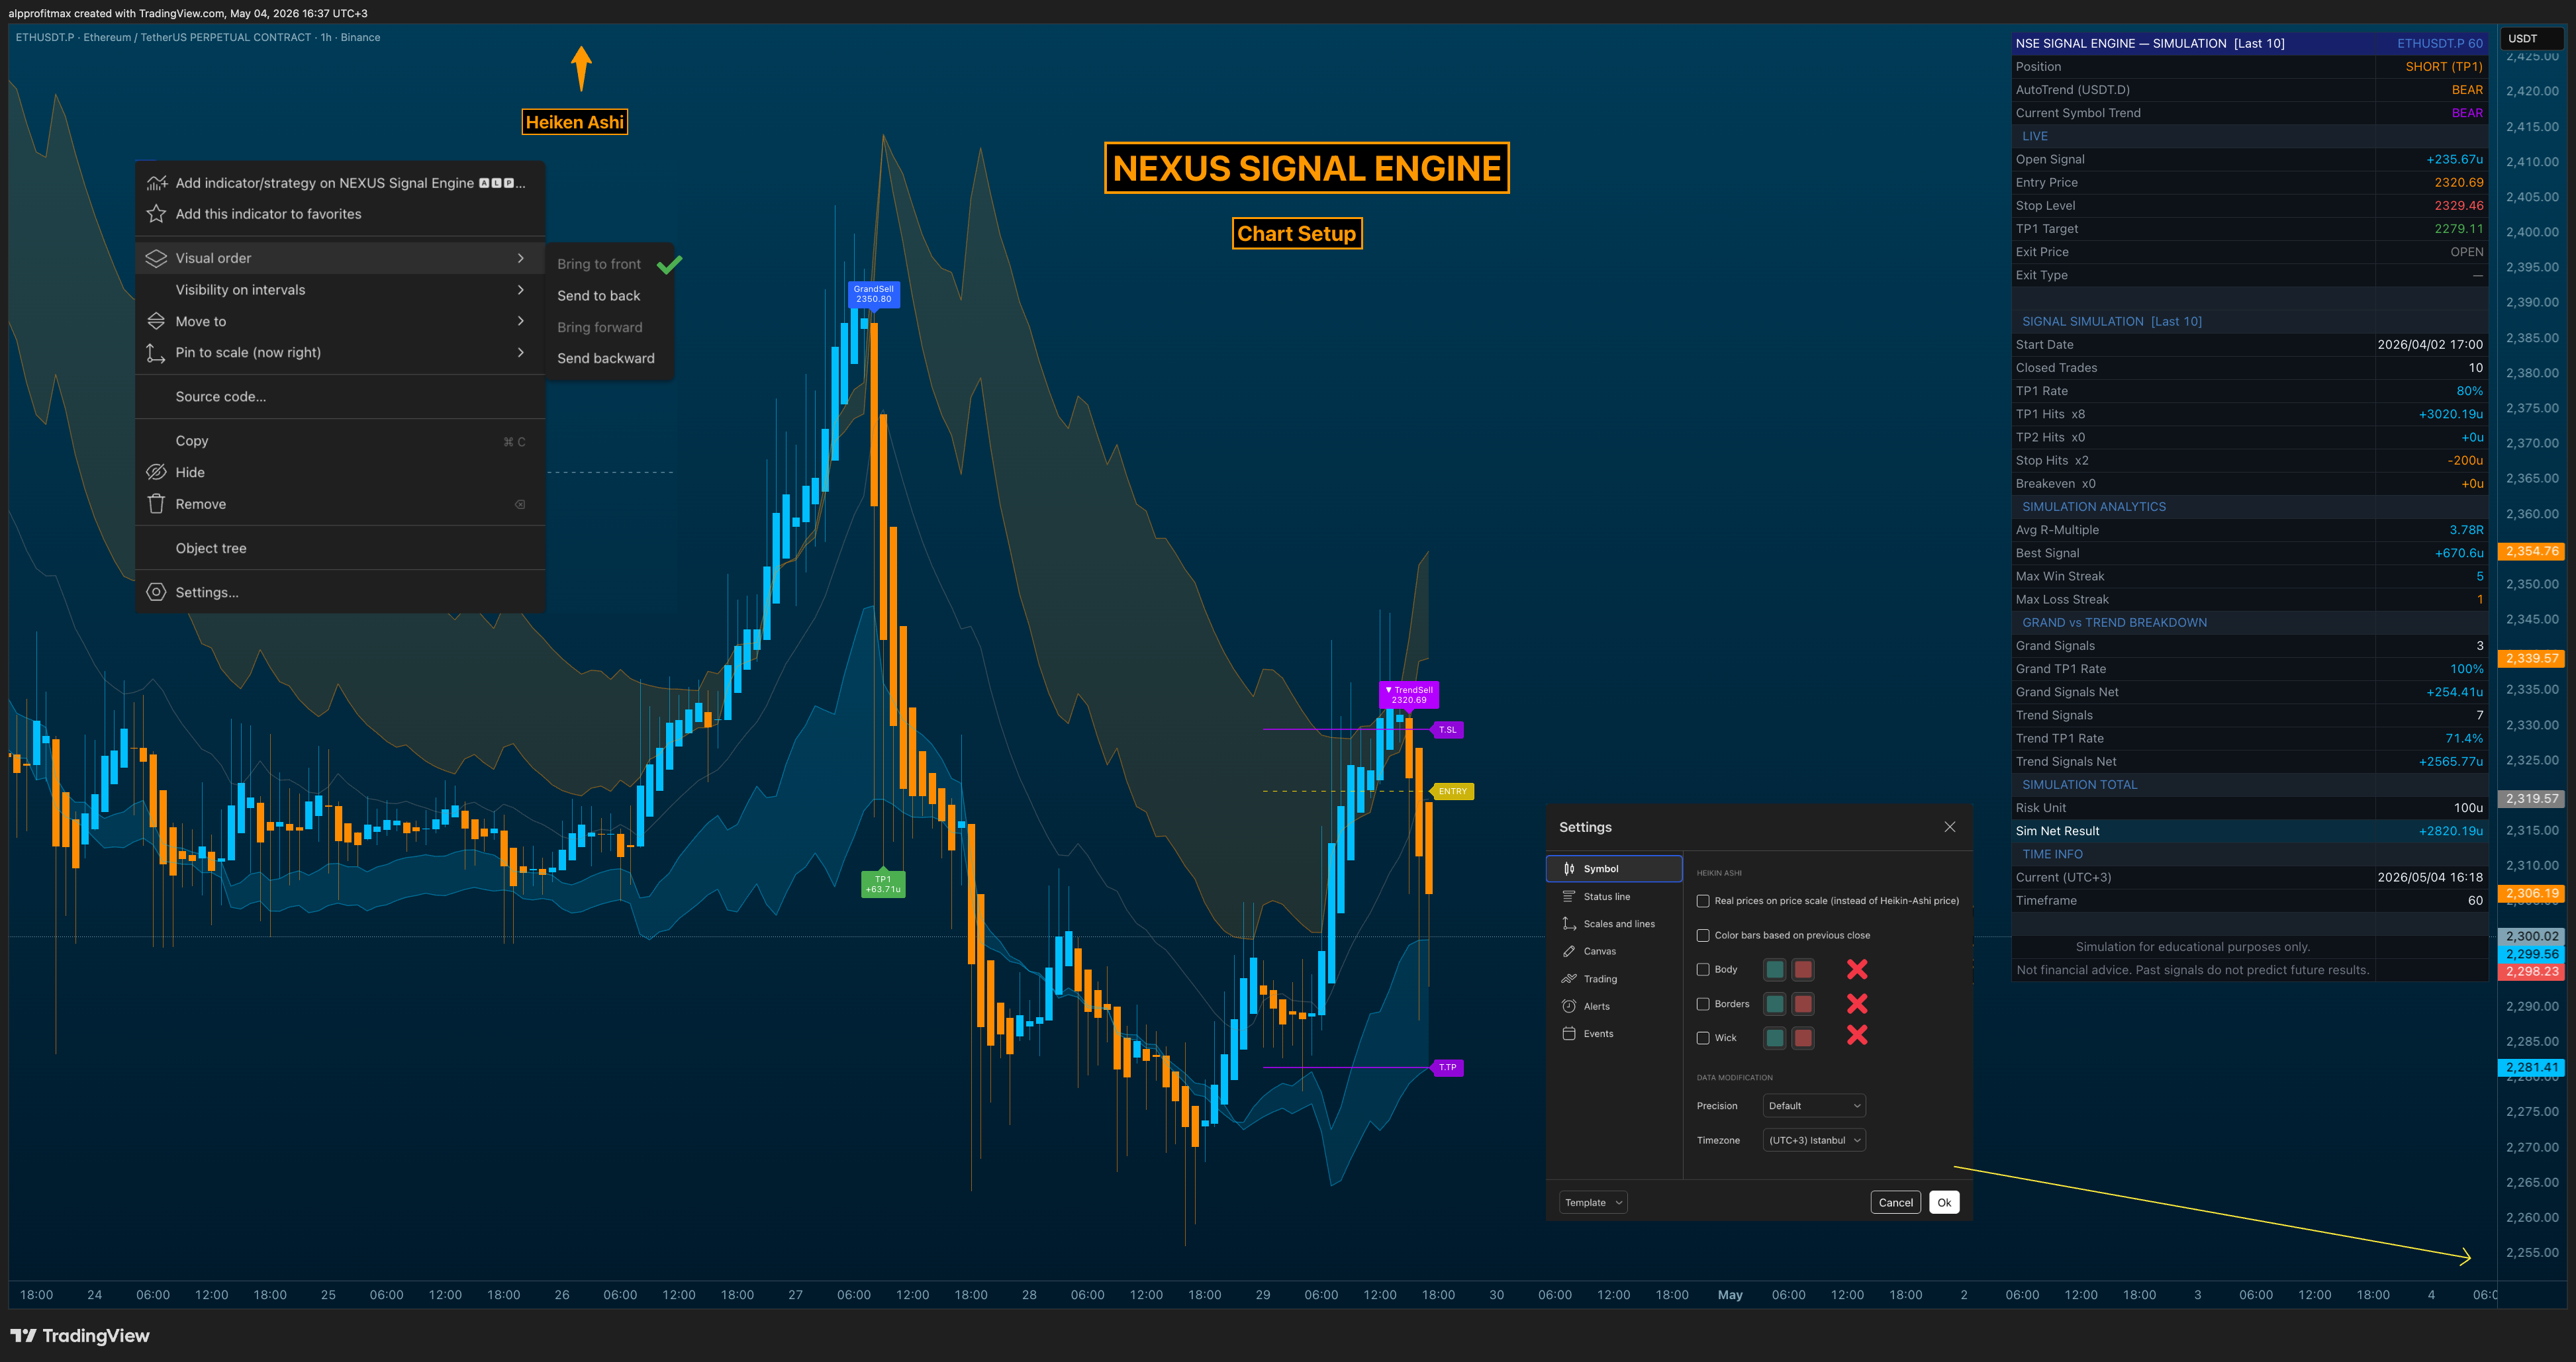2576x1362 pixels.
Task: Close the Settings dialog with X
Action: pos(1949,826)
